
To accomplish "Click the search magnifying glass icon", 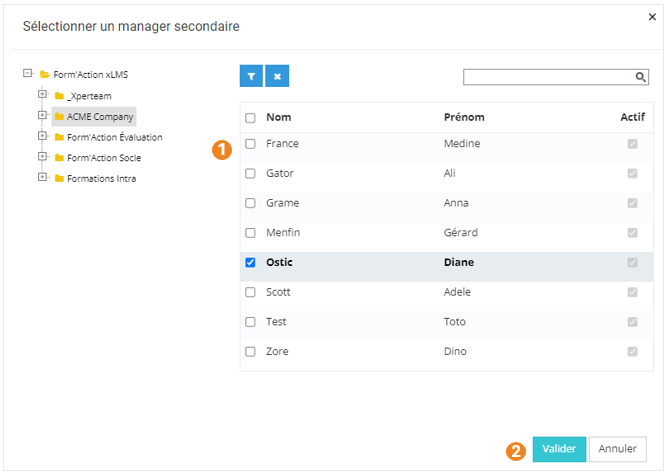I will [x=641, y=76].
